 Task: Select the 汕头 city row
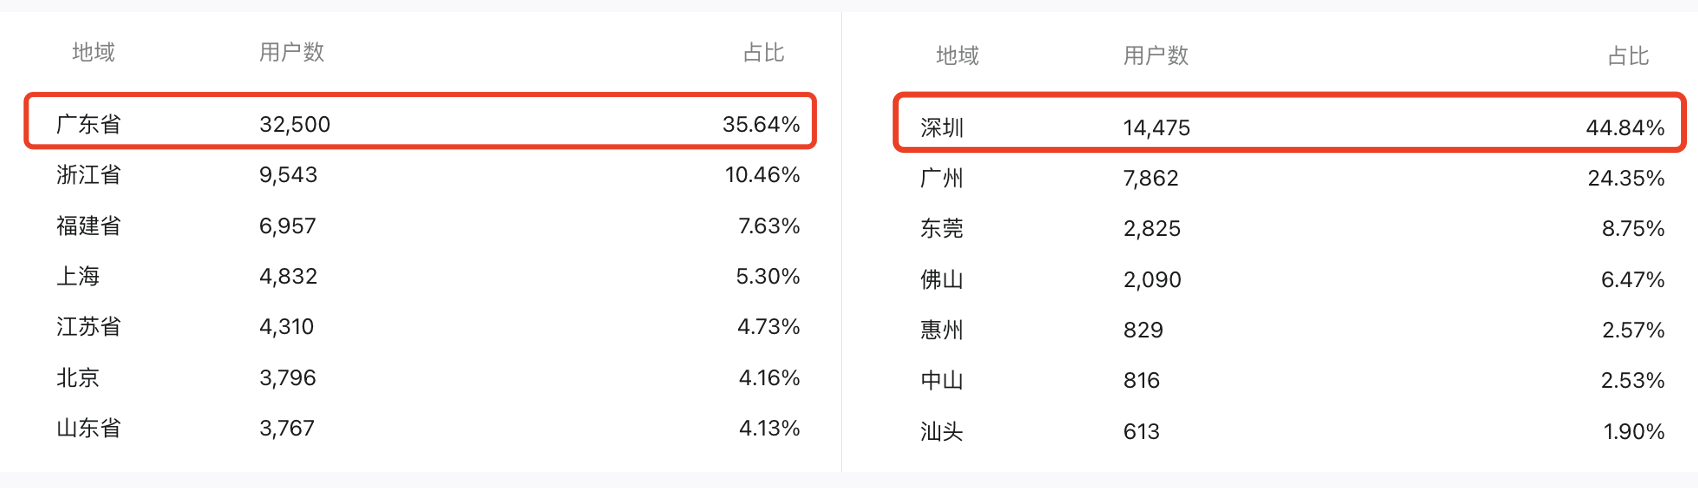click(942, 432)
